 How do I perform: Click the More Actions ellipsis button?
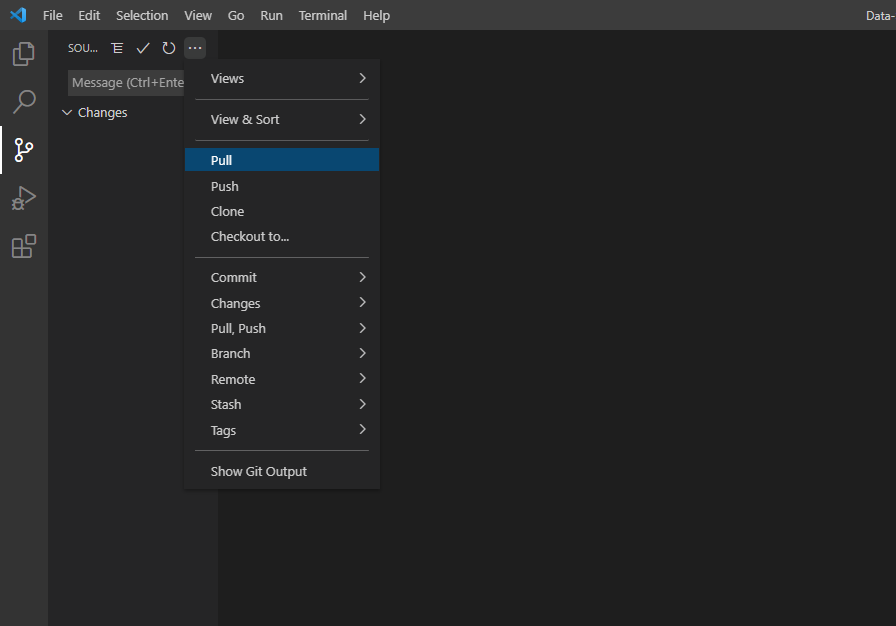click(x=195, y=48)
